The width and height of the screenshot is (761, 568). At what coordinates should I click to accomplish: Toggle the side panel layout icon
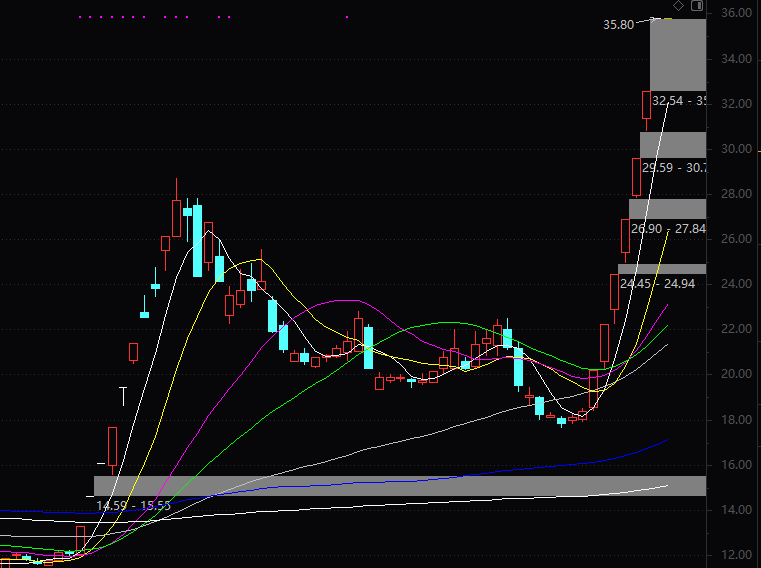pyautogui.click(x=696, y=6)
